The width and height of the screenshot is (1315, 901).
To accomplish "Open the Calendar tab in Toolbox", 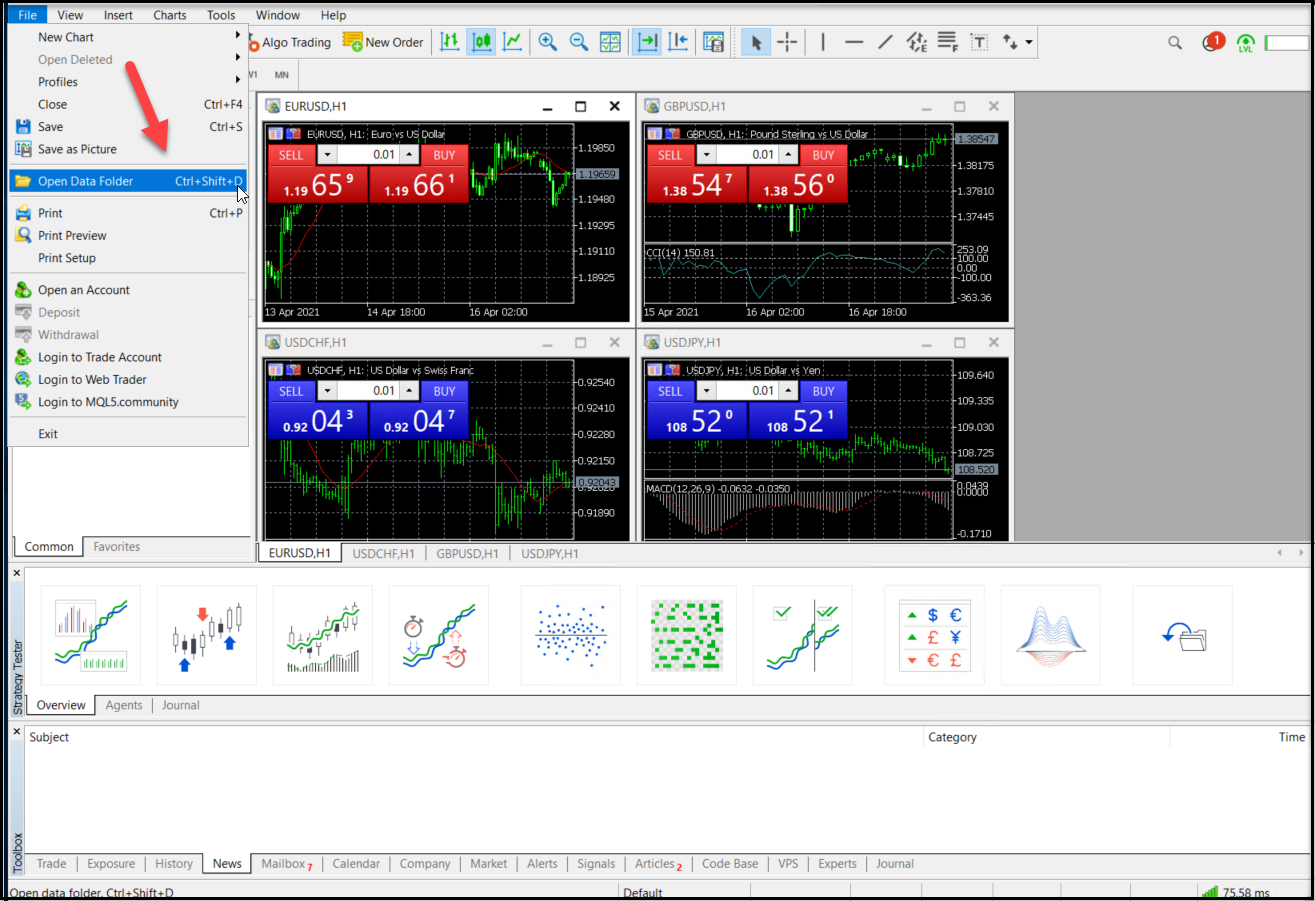I will 356,864.
